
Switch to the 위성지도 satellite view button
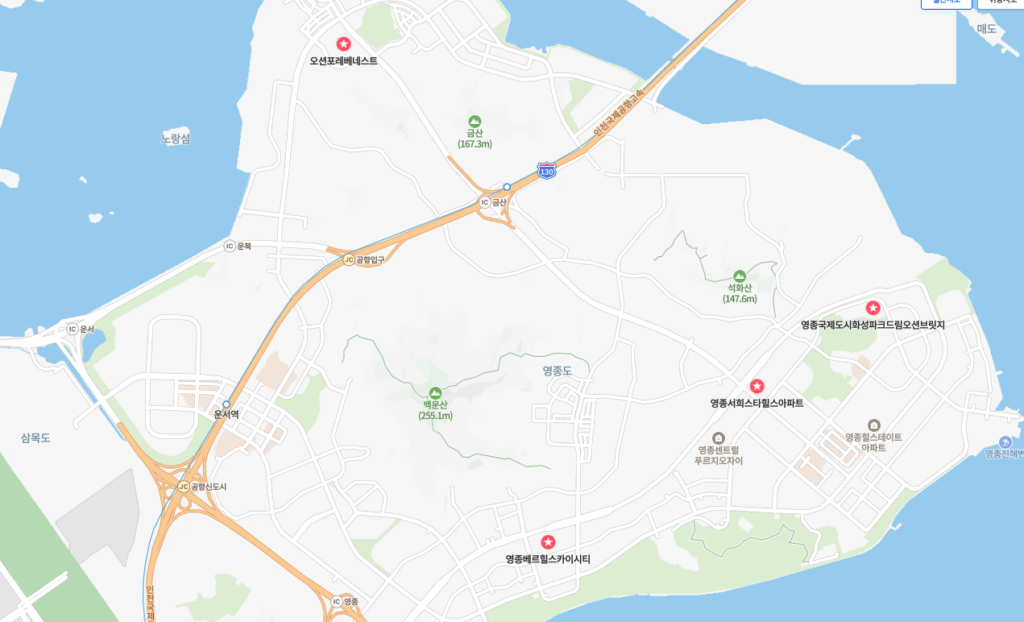click(1000, 3)
